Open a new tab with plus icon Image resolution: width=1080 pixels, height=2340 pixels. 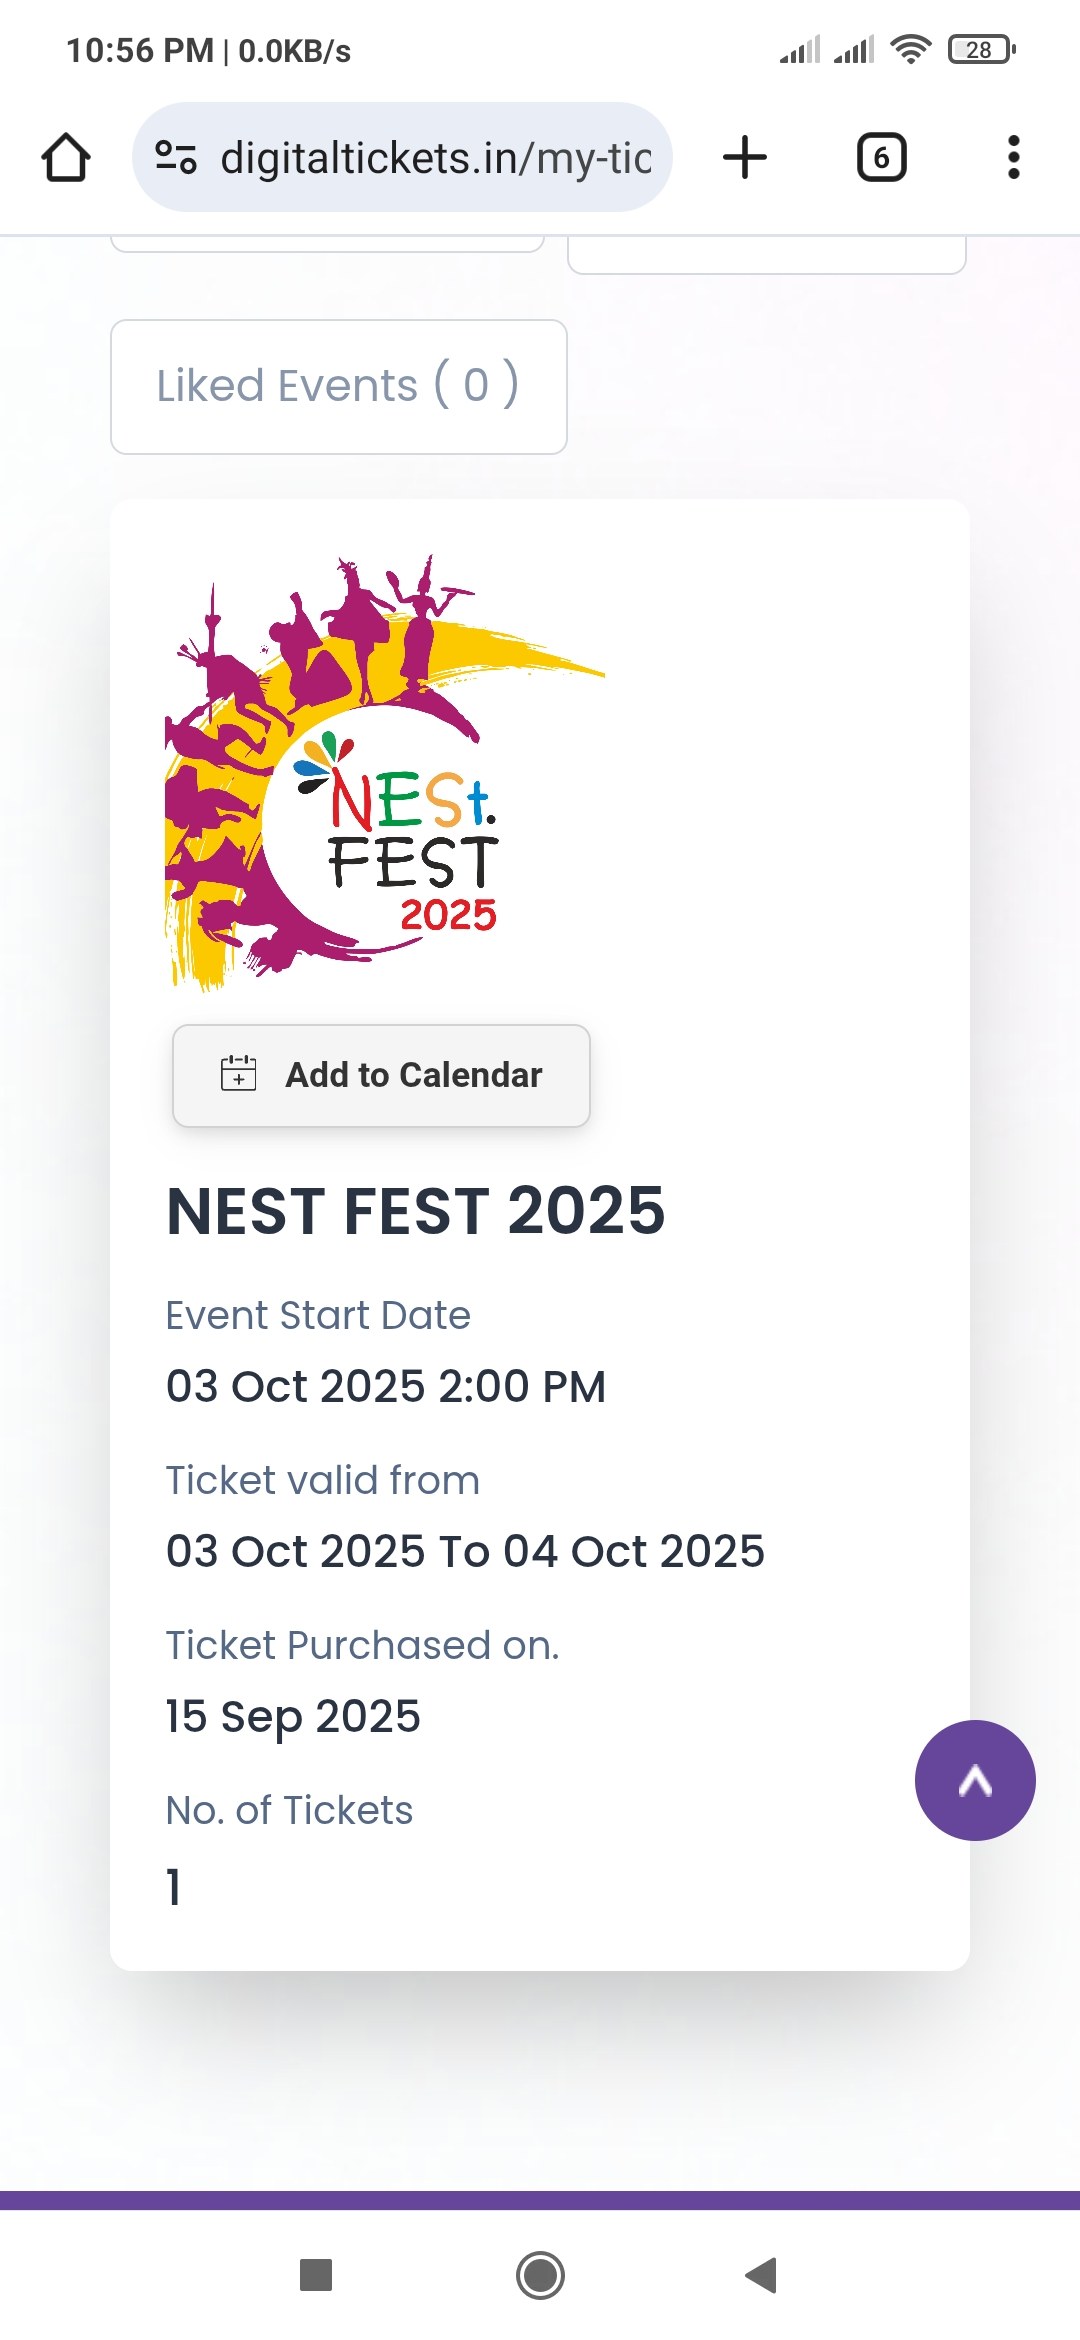pos(745,158)
